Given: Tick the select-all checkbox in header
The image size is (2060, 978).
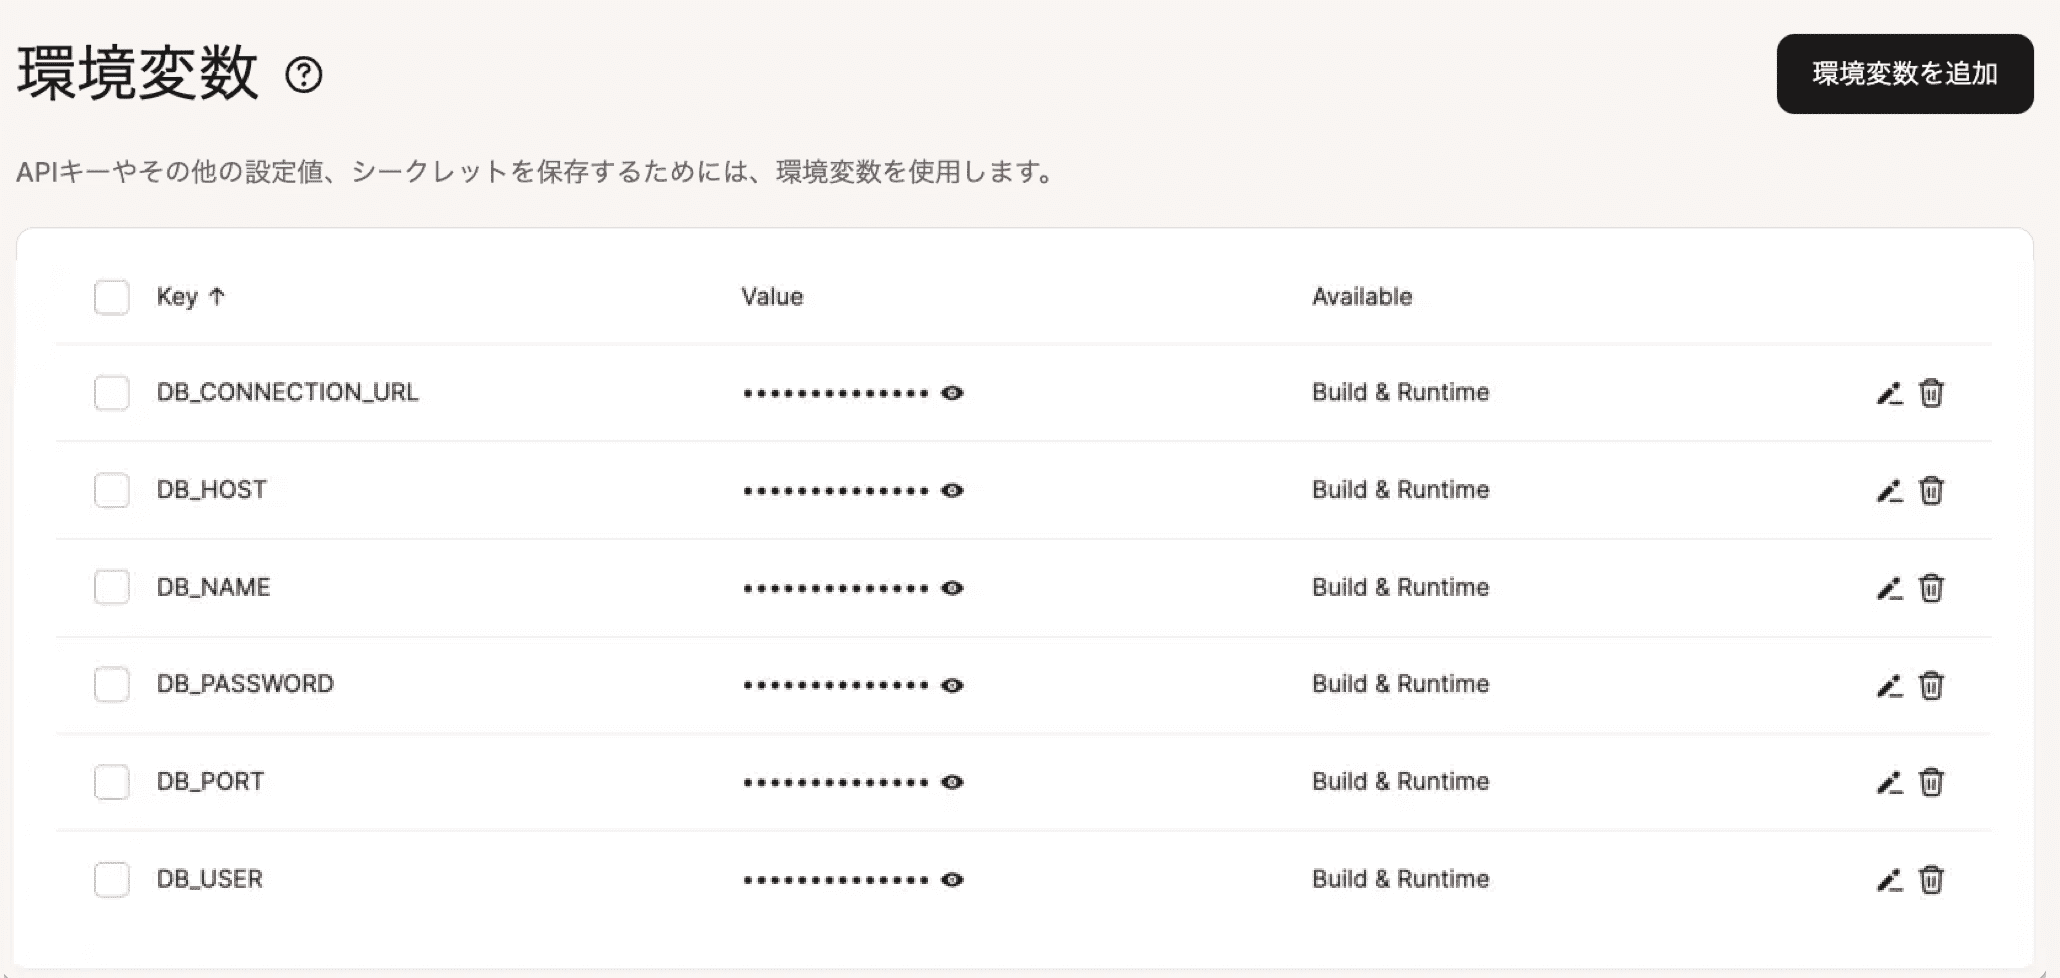Looking at the screenshot, I should click(x=111, y=297).
